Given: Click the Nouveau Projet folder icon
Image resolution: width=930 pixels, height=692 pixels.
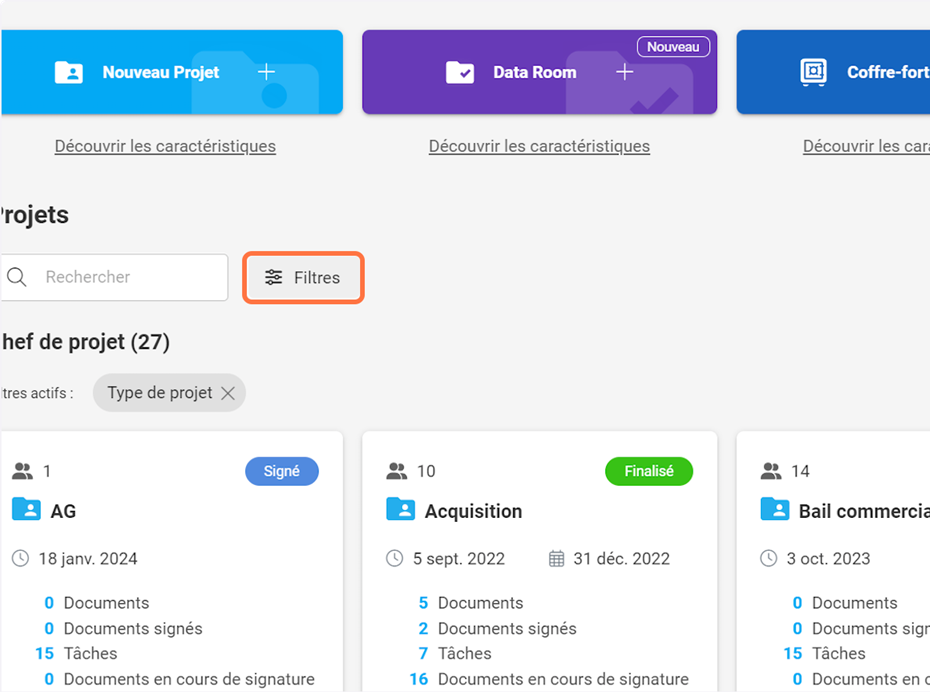Looking at the screenshot, I should [x=69, y=72].
